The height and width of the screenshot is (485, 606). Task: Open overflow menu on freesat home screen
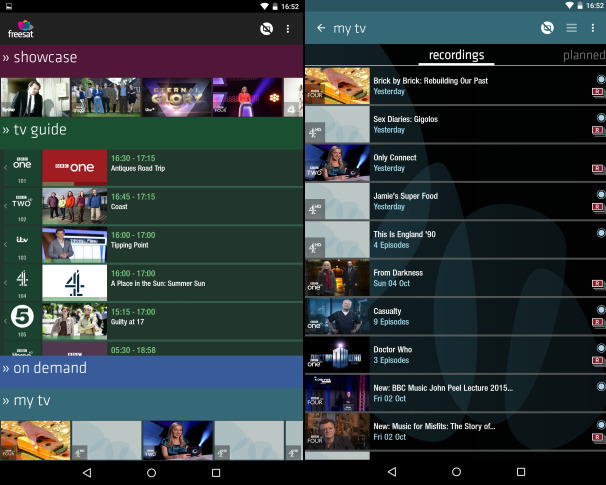point(288,29)
